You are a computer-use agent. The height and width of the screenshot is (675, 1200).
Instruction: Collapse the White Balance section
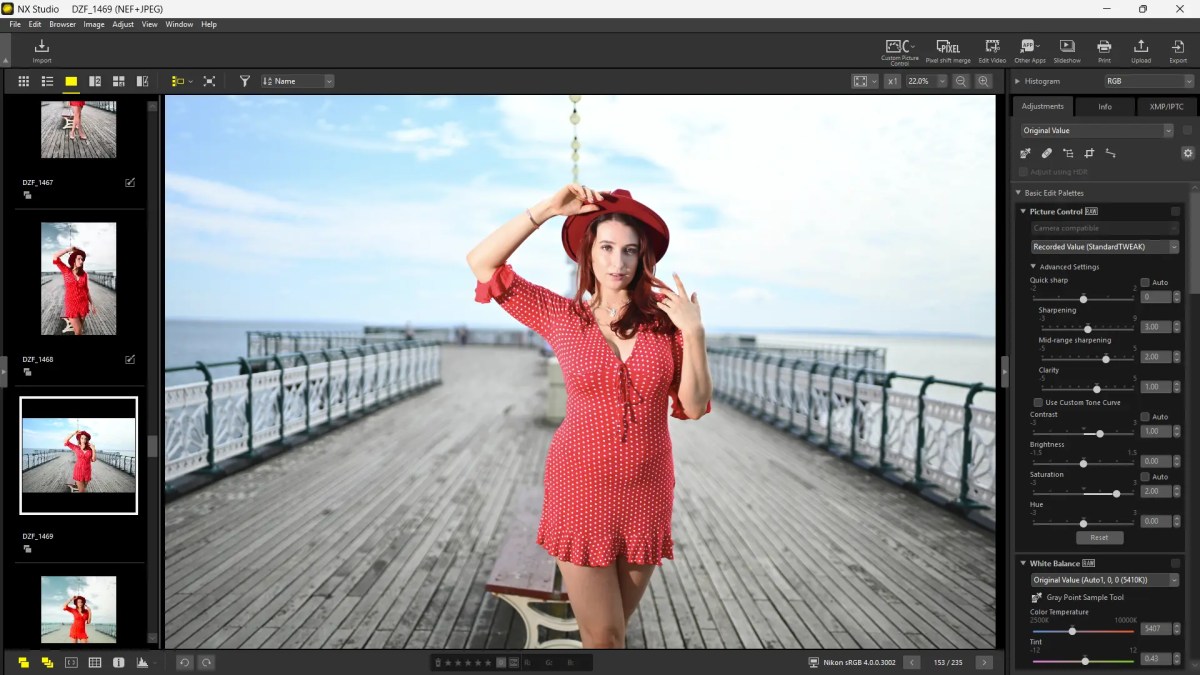(1023, 562)
